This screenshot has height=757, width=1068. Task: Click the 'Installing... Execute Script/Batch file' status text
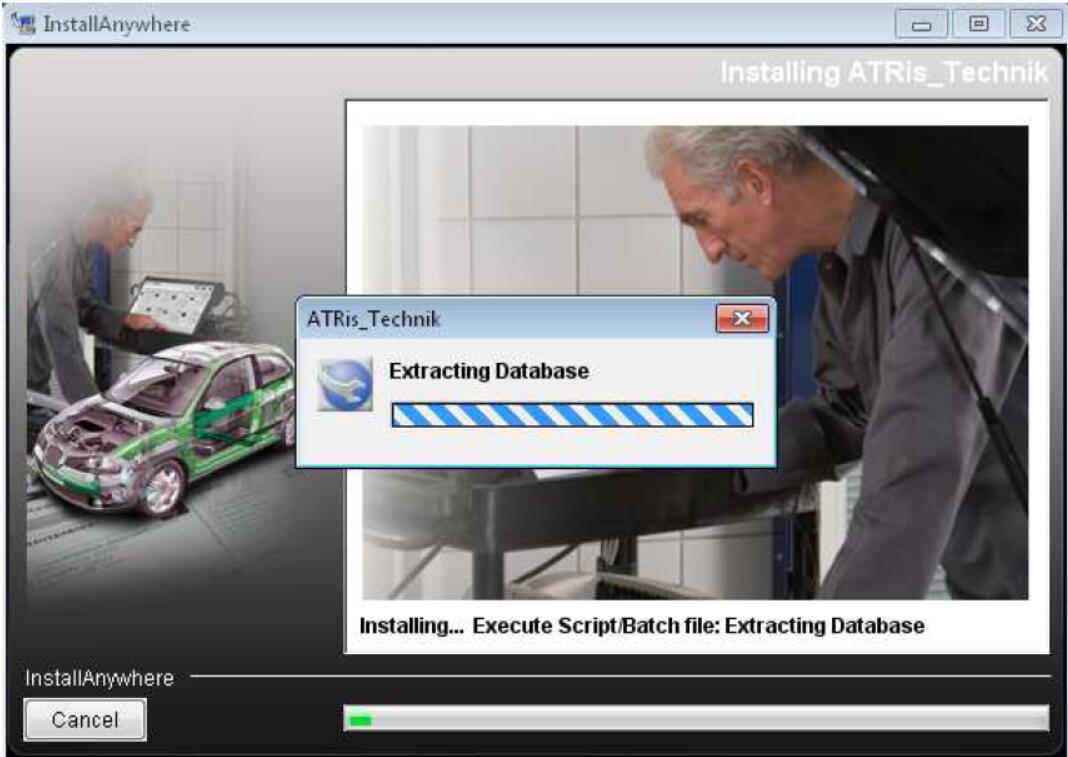[x=642, y=625]
